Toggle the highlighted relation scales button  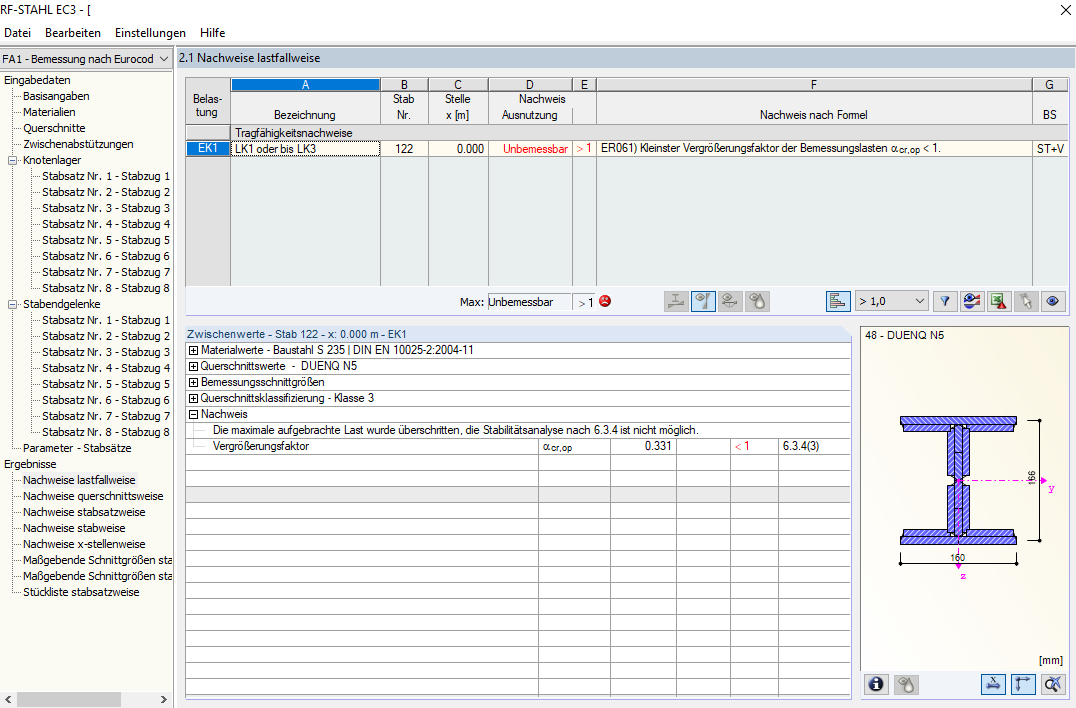coord(703,301)
